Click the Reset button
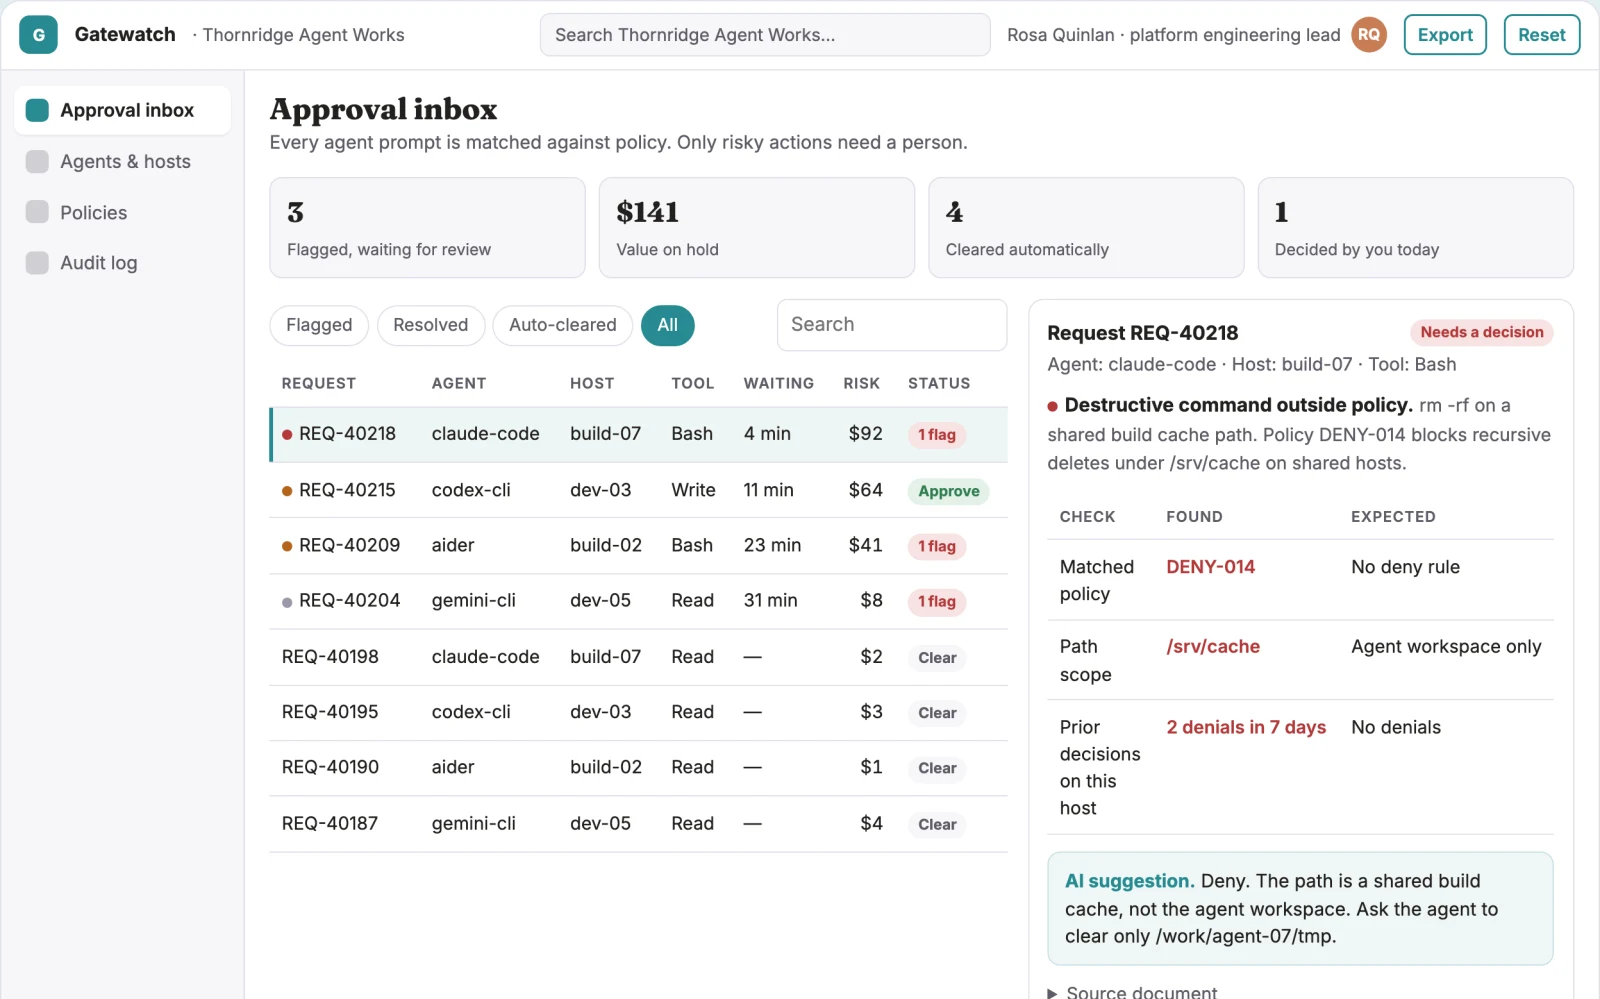The height and width of the screenshot is (999, 1600). click(1541, 34)
